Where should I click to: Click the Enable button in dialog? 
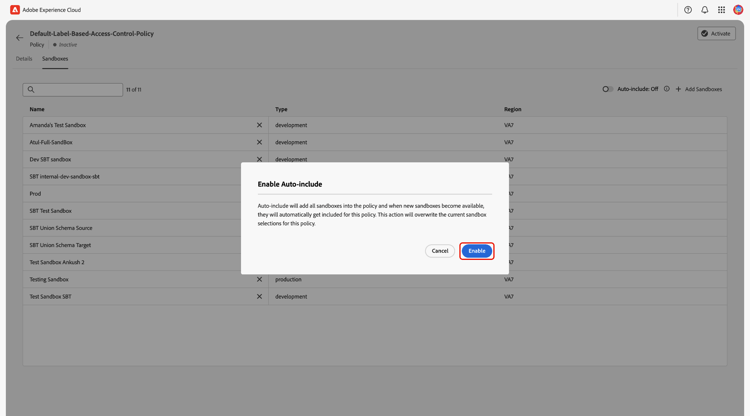pyautogui.click(x=476, y=251)
